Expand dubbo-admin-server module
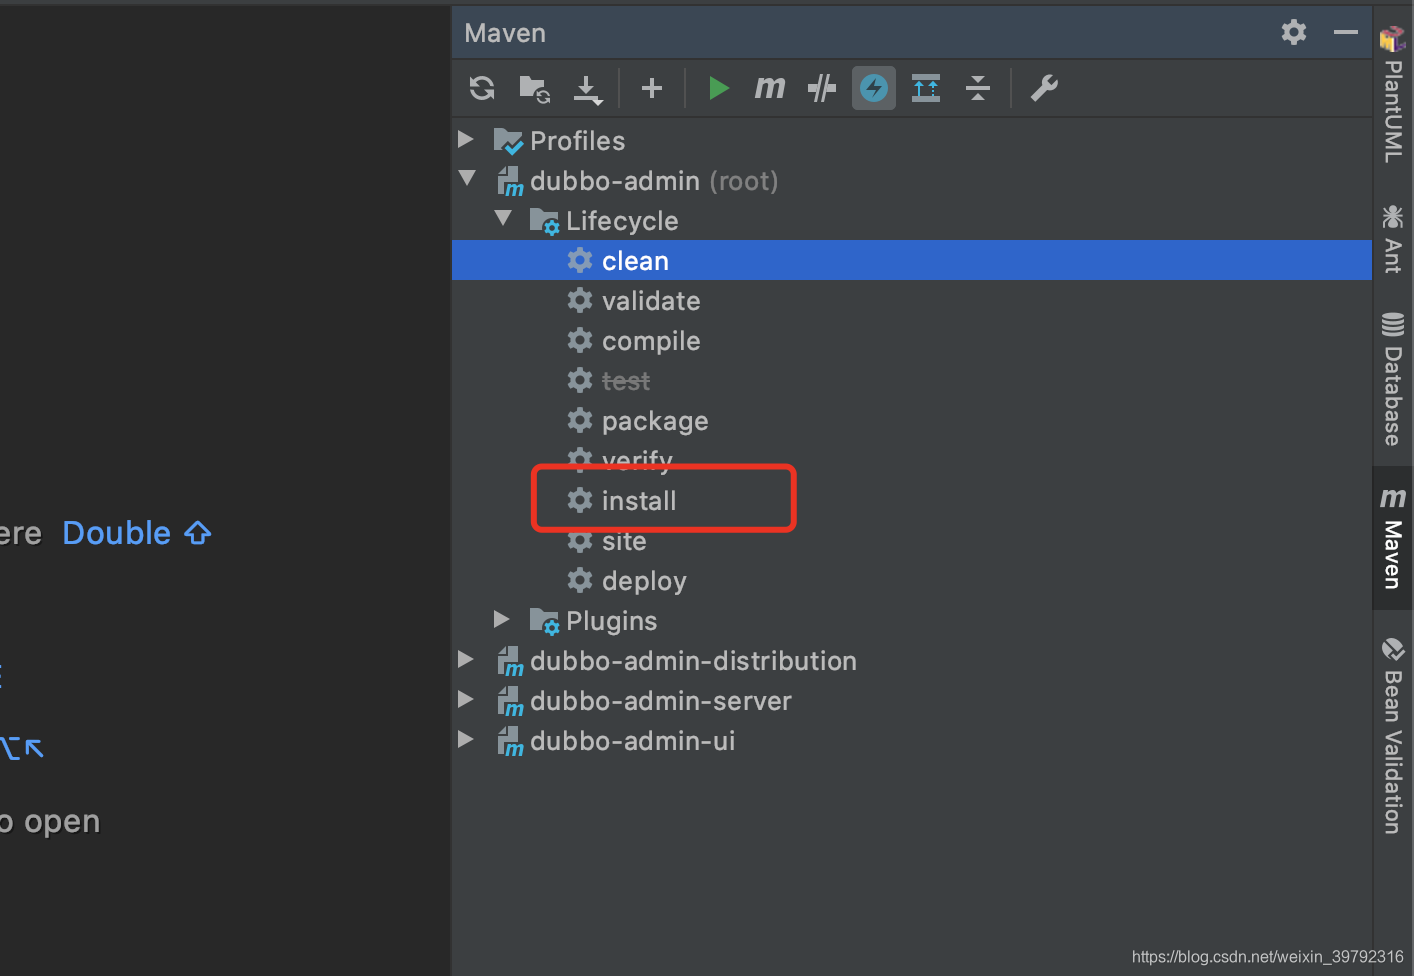1414x976 pixels. [x=466, y=699]
